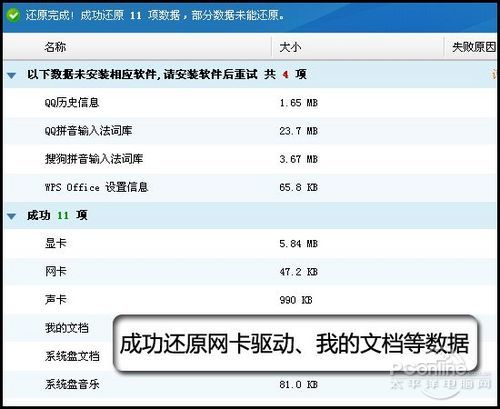500x409 pixels.
Task: Select the 搜狗拼音输入法词库 entry
Action: [x=94, y=159]
